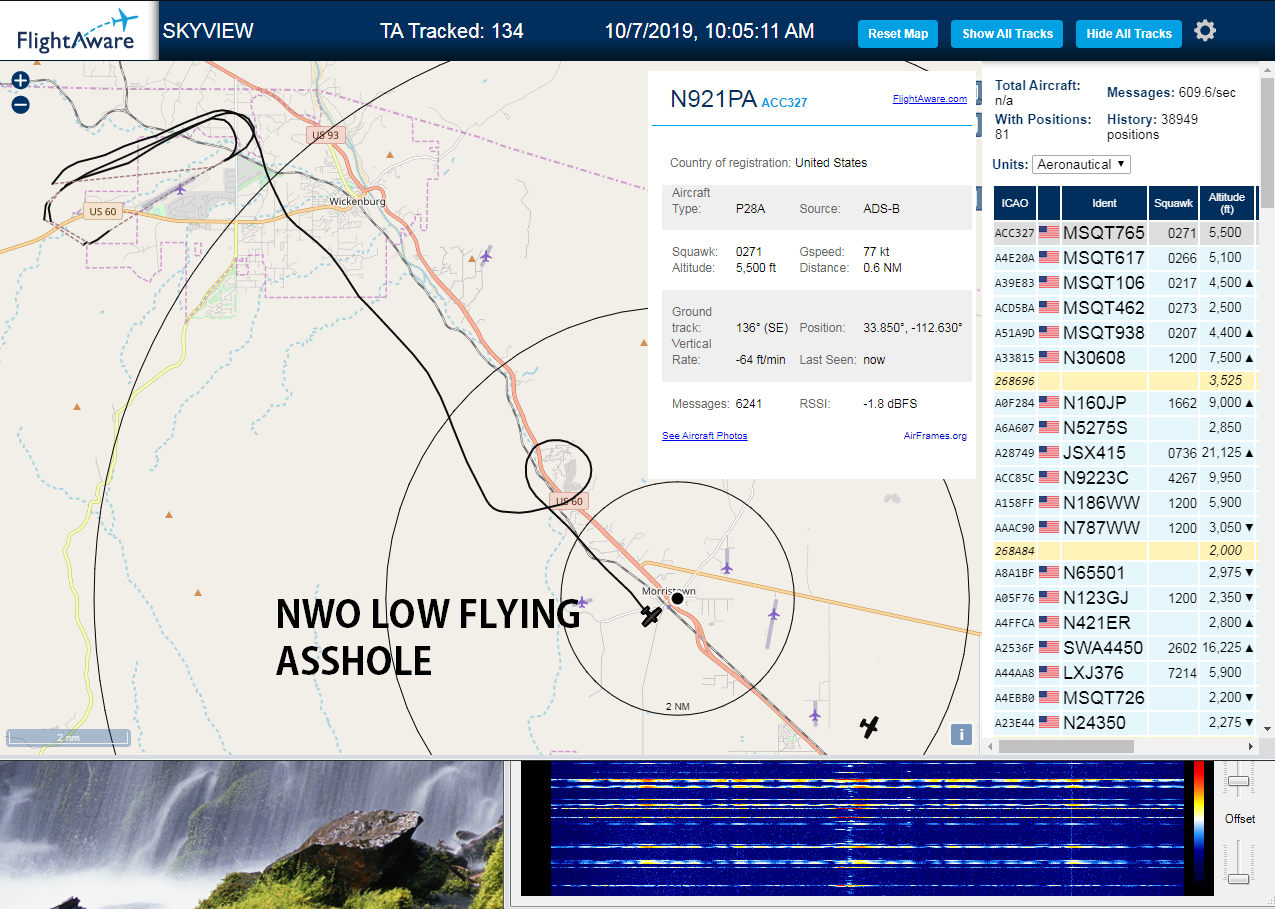Select the N65501 aircraft row
Screen dimensions: 1275x909
tap(1124, 573)
